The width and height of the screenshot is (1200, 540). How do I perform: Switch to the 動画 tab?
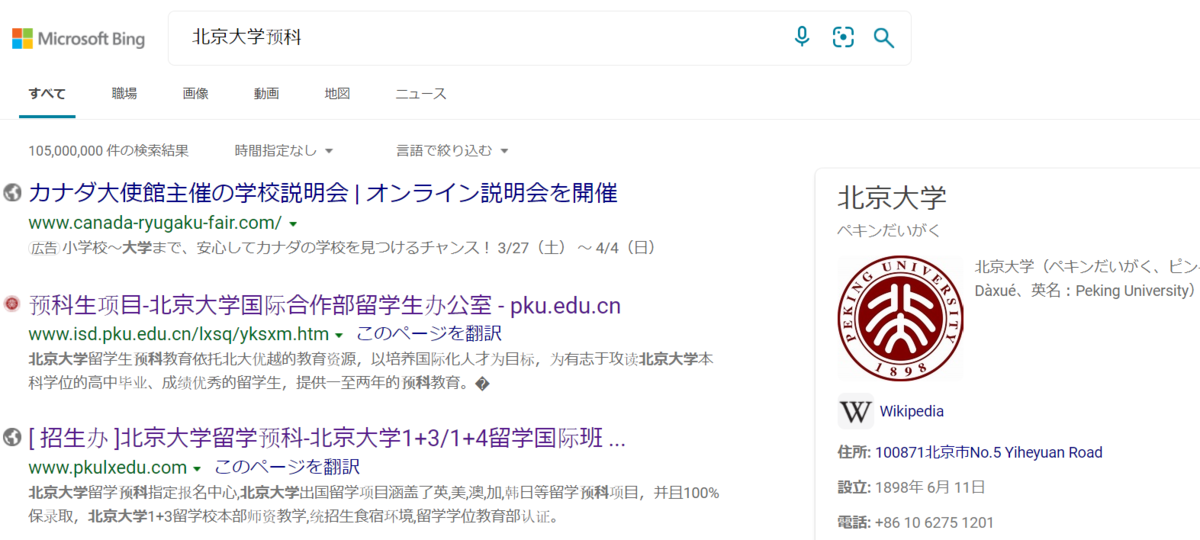click(x=266, y=94)
